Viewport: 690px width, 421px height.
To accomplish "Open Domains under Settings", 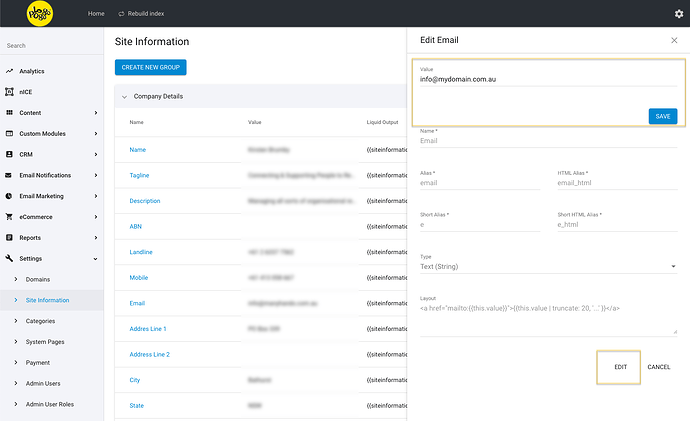I will 38,279.
